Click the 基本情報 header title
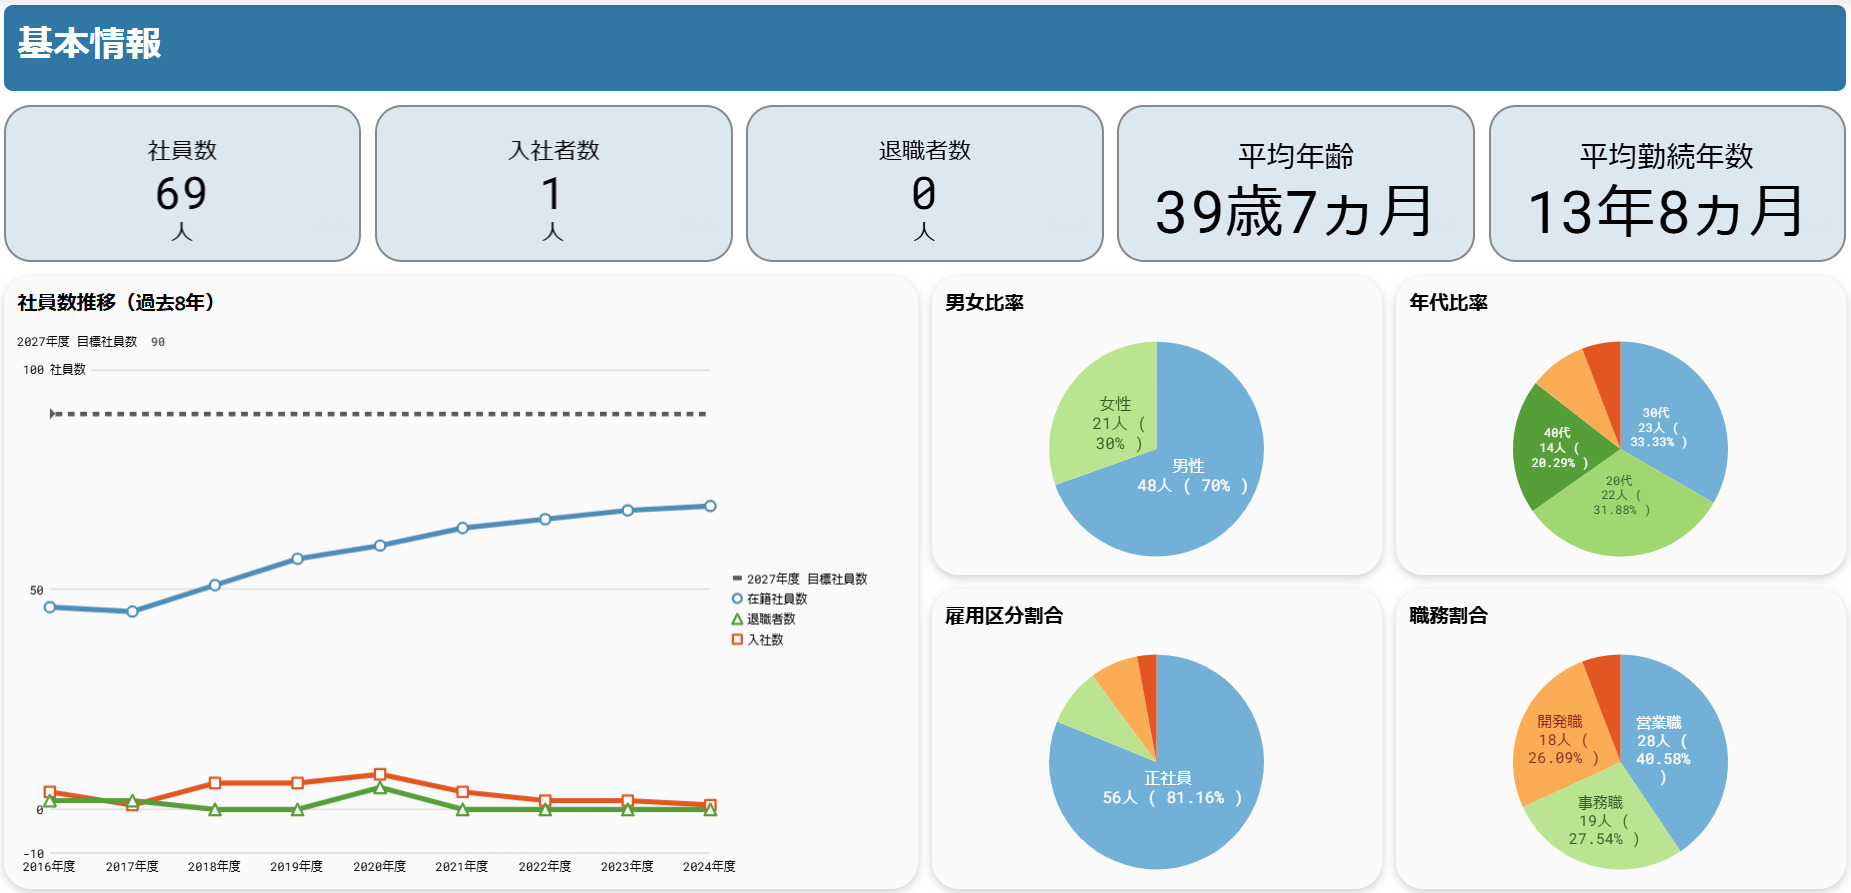The height and width of the screenshot is (893, 1851). (89, 43)
